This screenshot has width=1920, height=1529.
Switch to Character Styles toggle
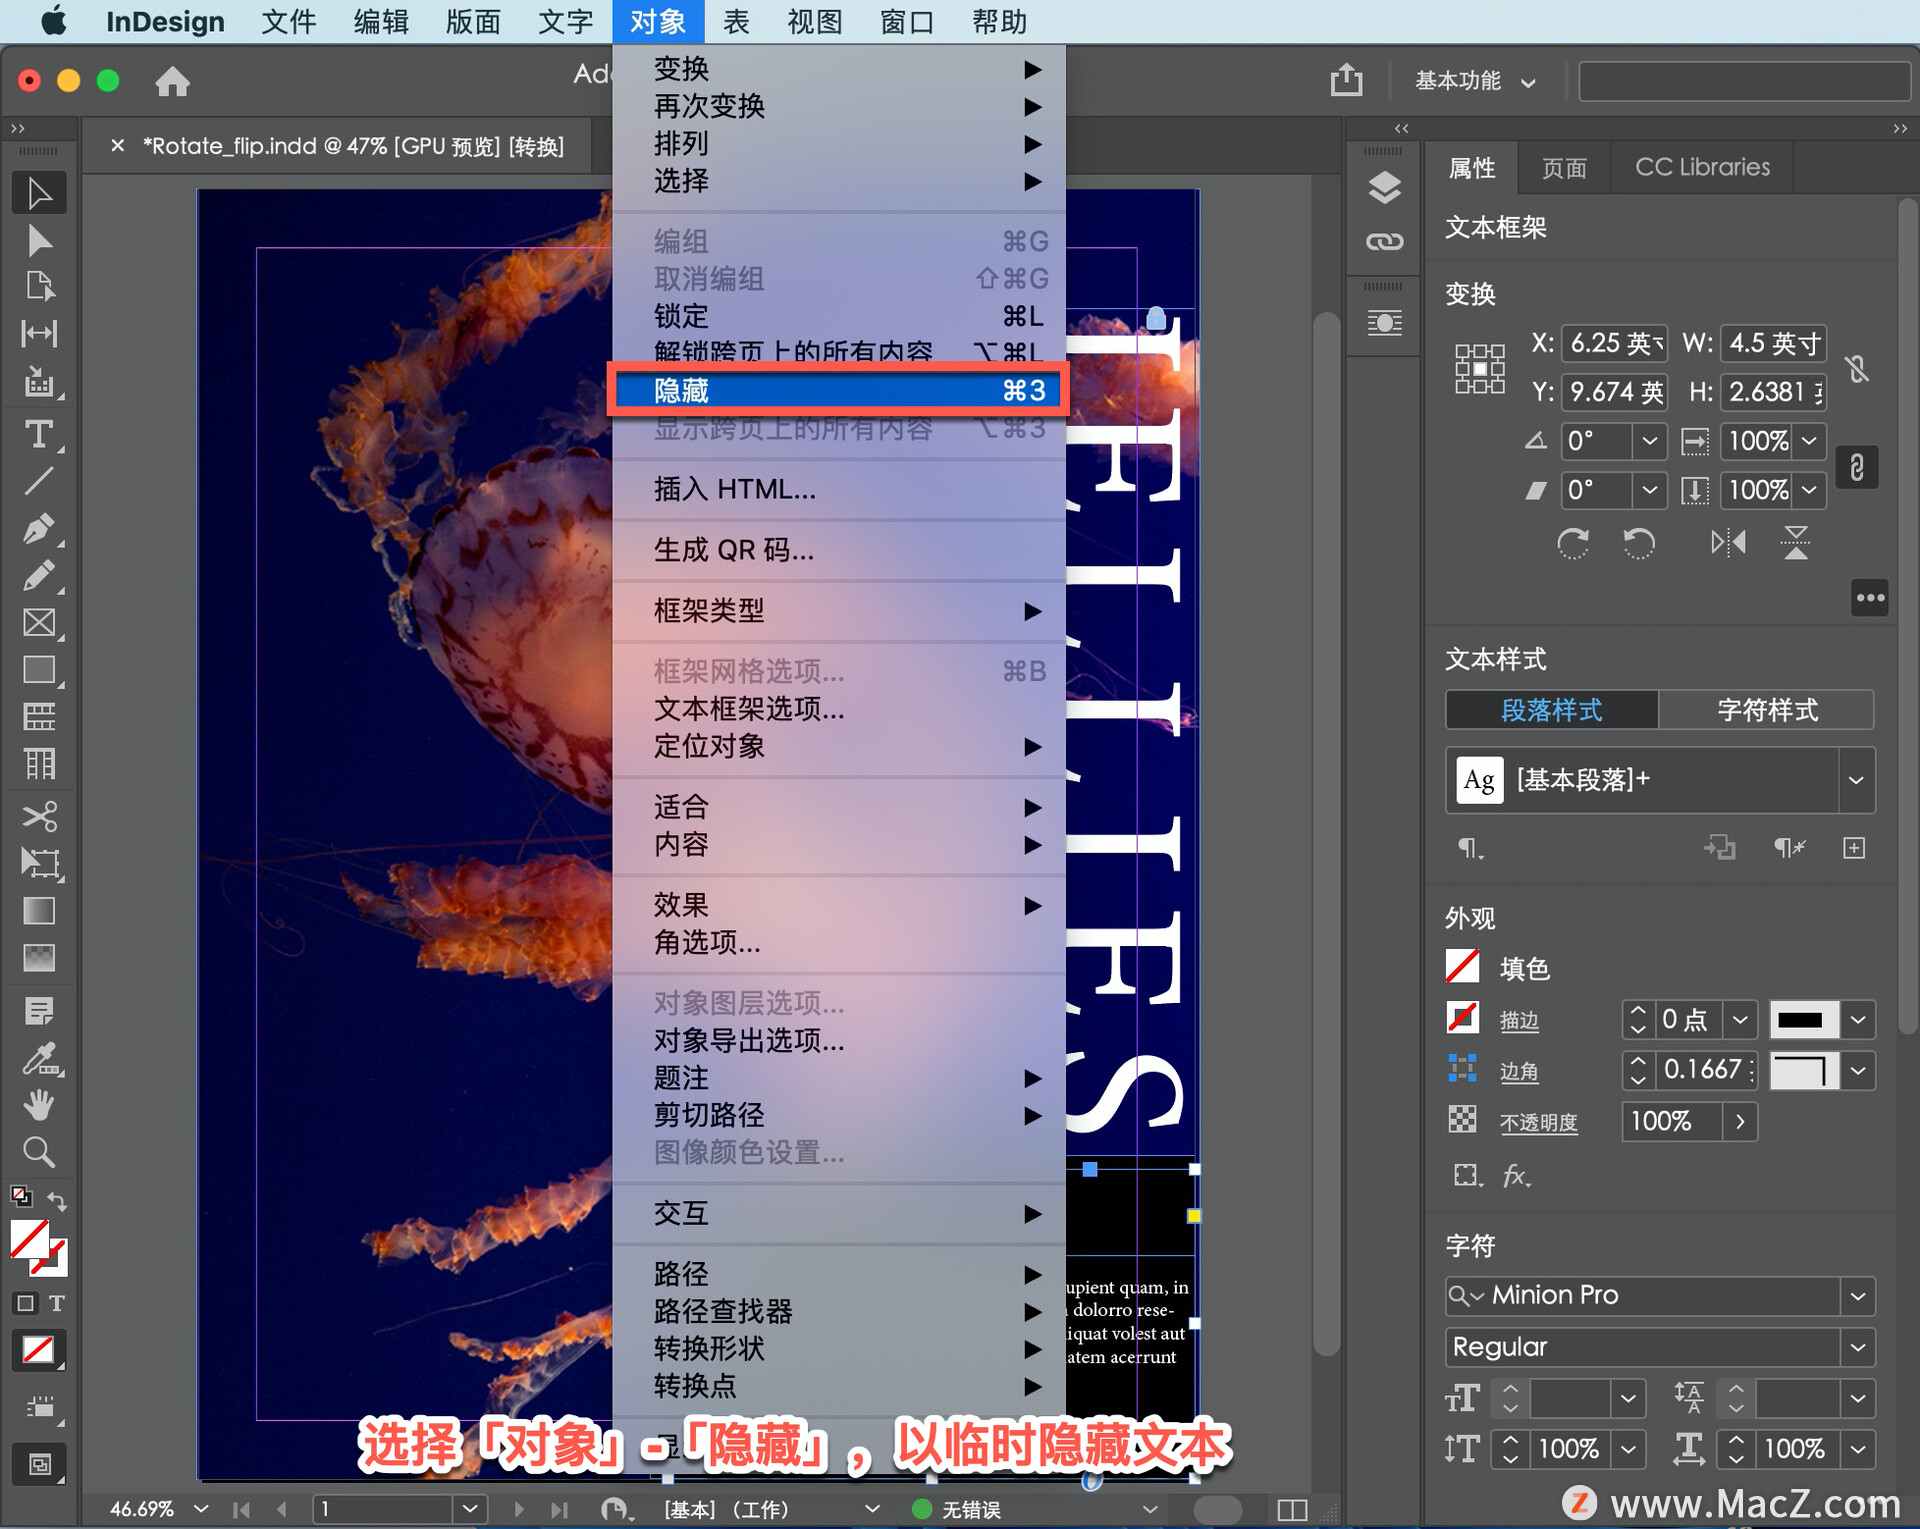[1766, 710]
